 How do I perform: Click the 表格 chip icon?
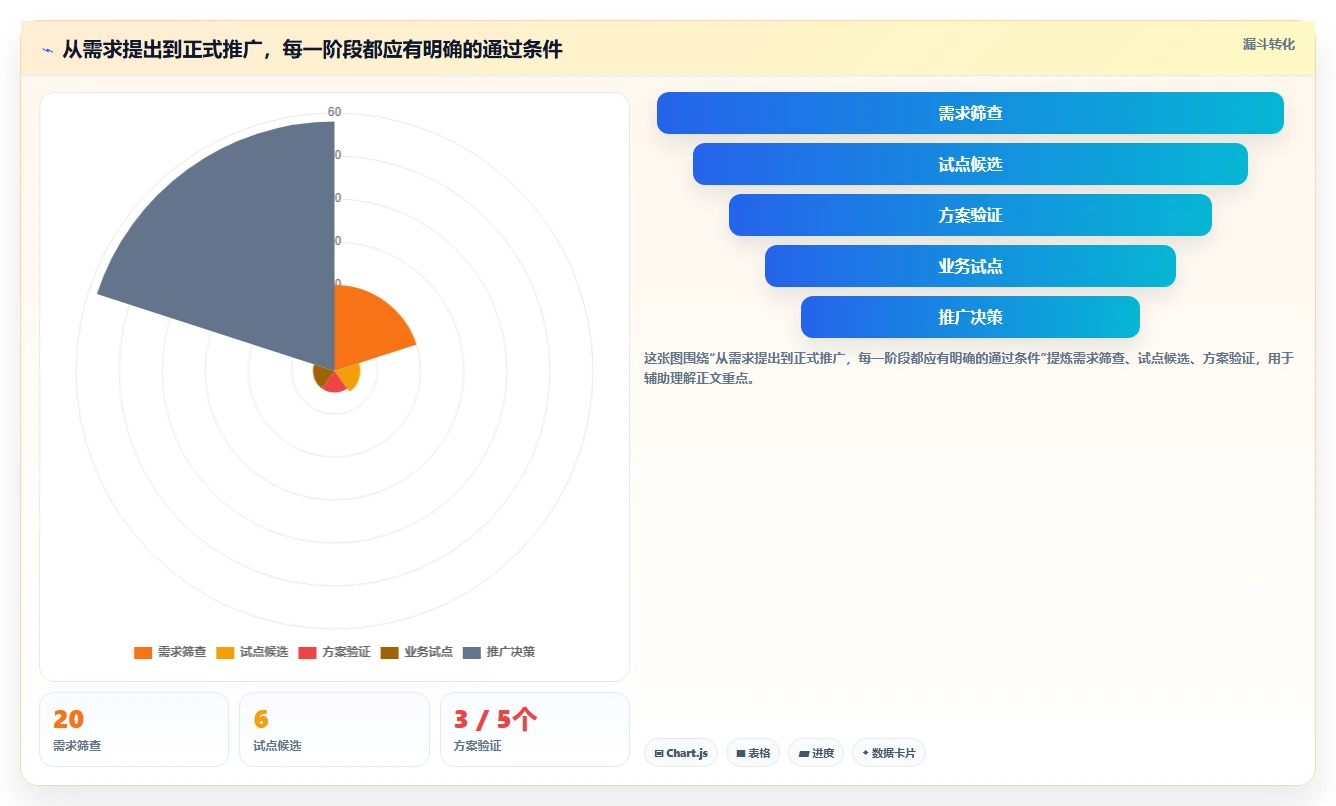click(x=741, y=753)
